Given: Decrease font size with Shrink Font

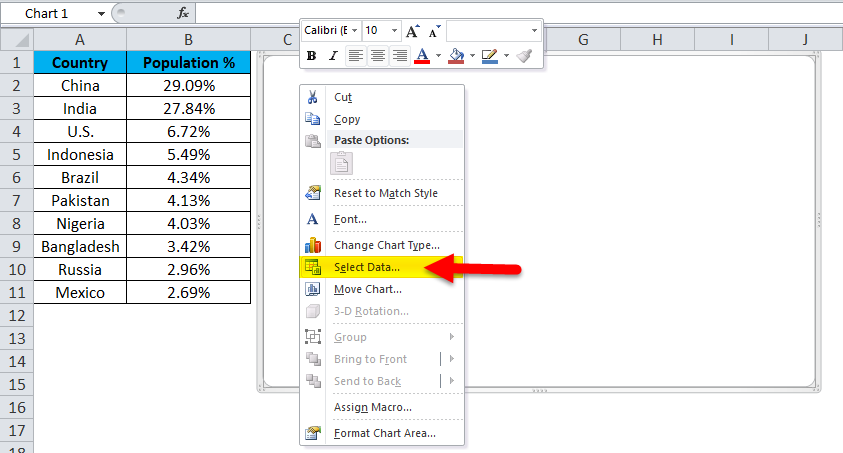Looking at the screenshot, I should [434, 31].
